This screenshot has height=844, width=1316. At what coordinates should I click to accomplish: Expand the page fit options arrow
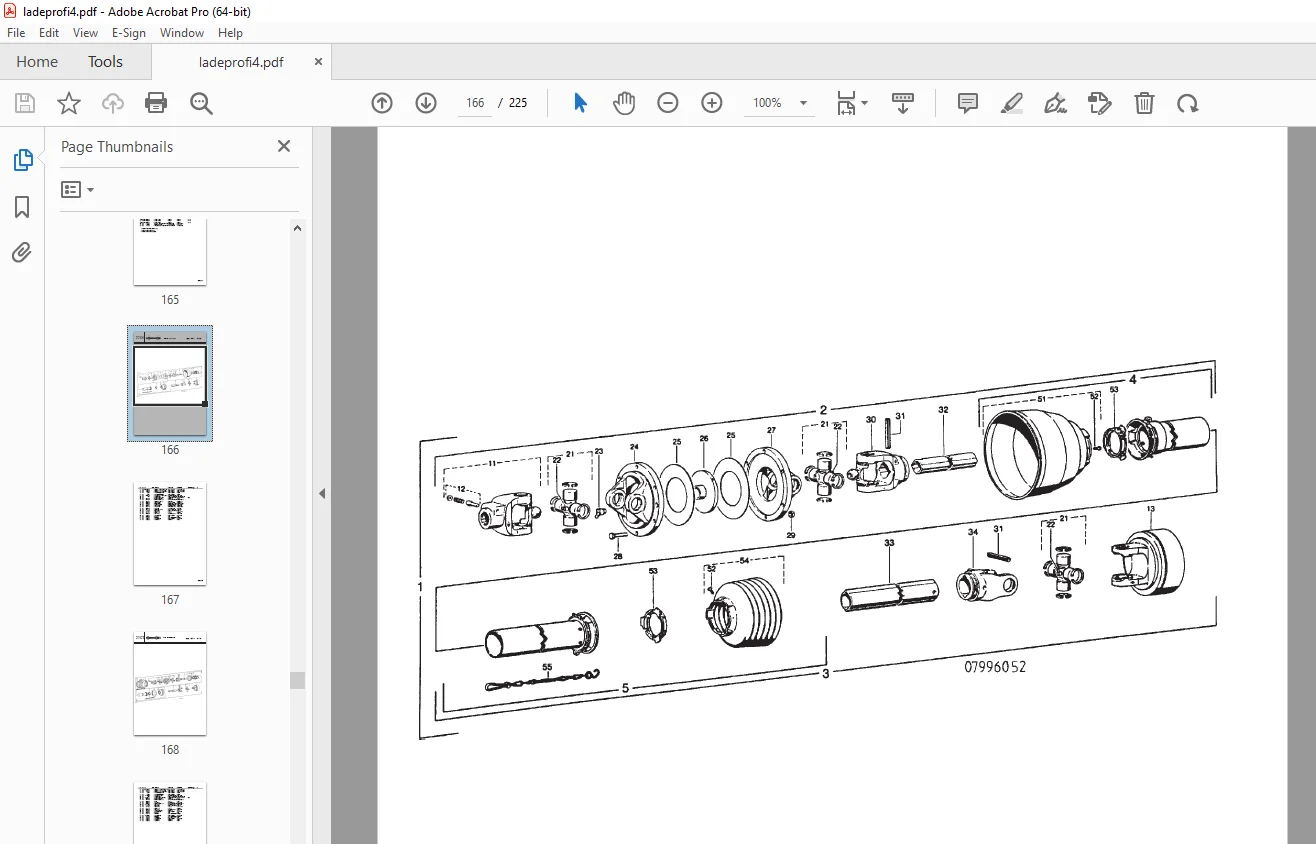865,103
